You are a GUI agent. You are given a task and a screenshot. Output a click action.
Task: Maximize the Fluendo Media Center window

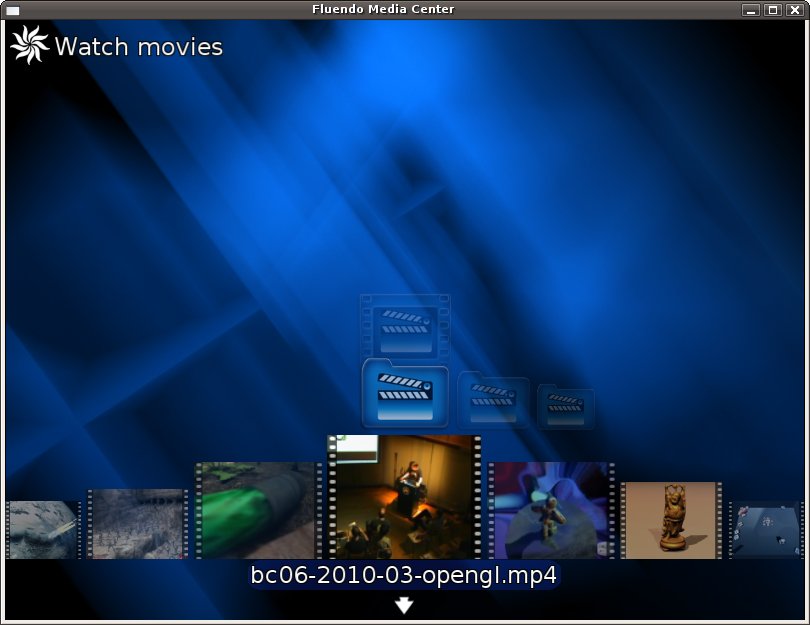coord(773,10)
